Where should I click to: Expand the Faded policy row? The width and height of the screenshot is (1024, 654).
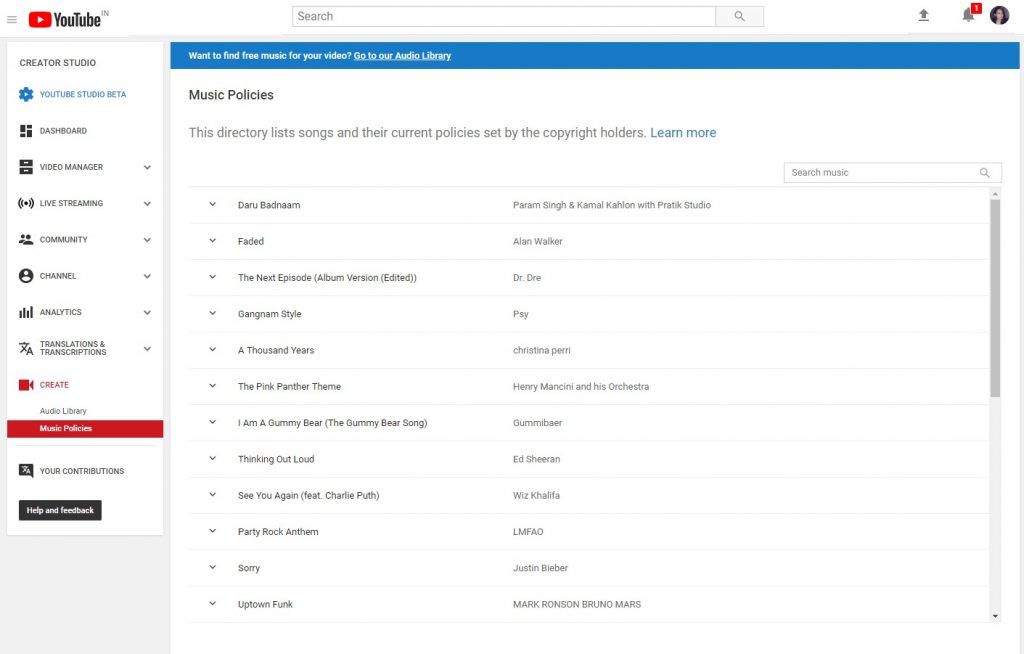pos(212,240)
